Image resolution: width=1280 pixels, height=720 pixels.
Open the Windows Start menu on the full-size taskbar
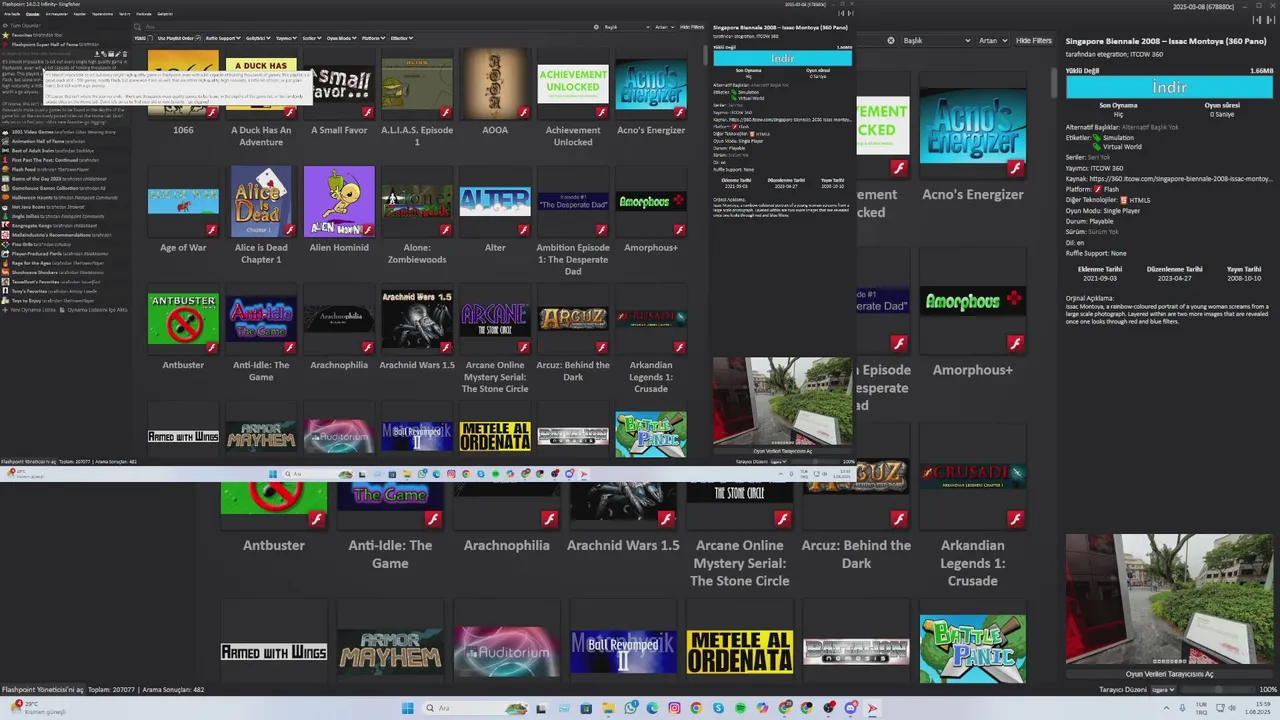[407, 708]
